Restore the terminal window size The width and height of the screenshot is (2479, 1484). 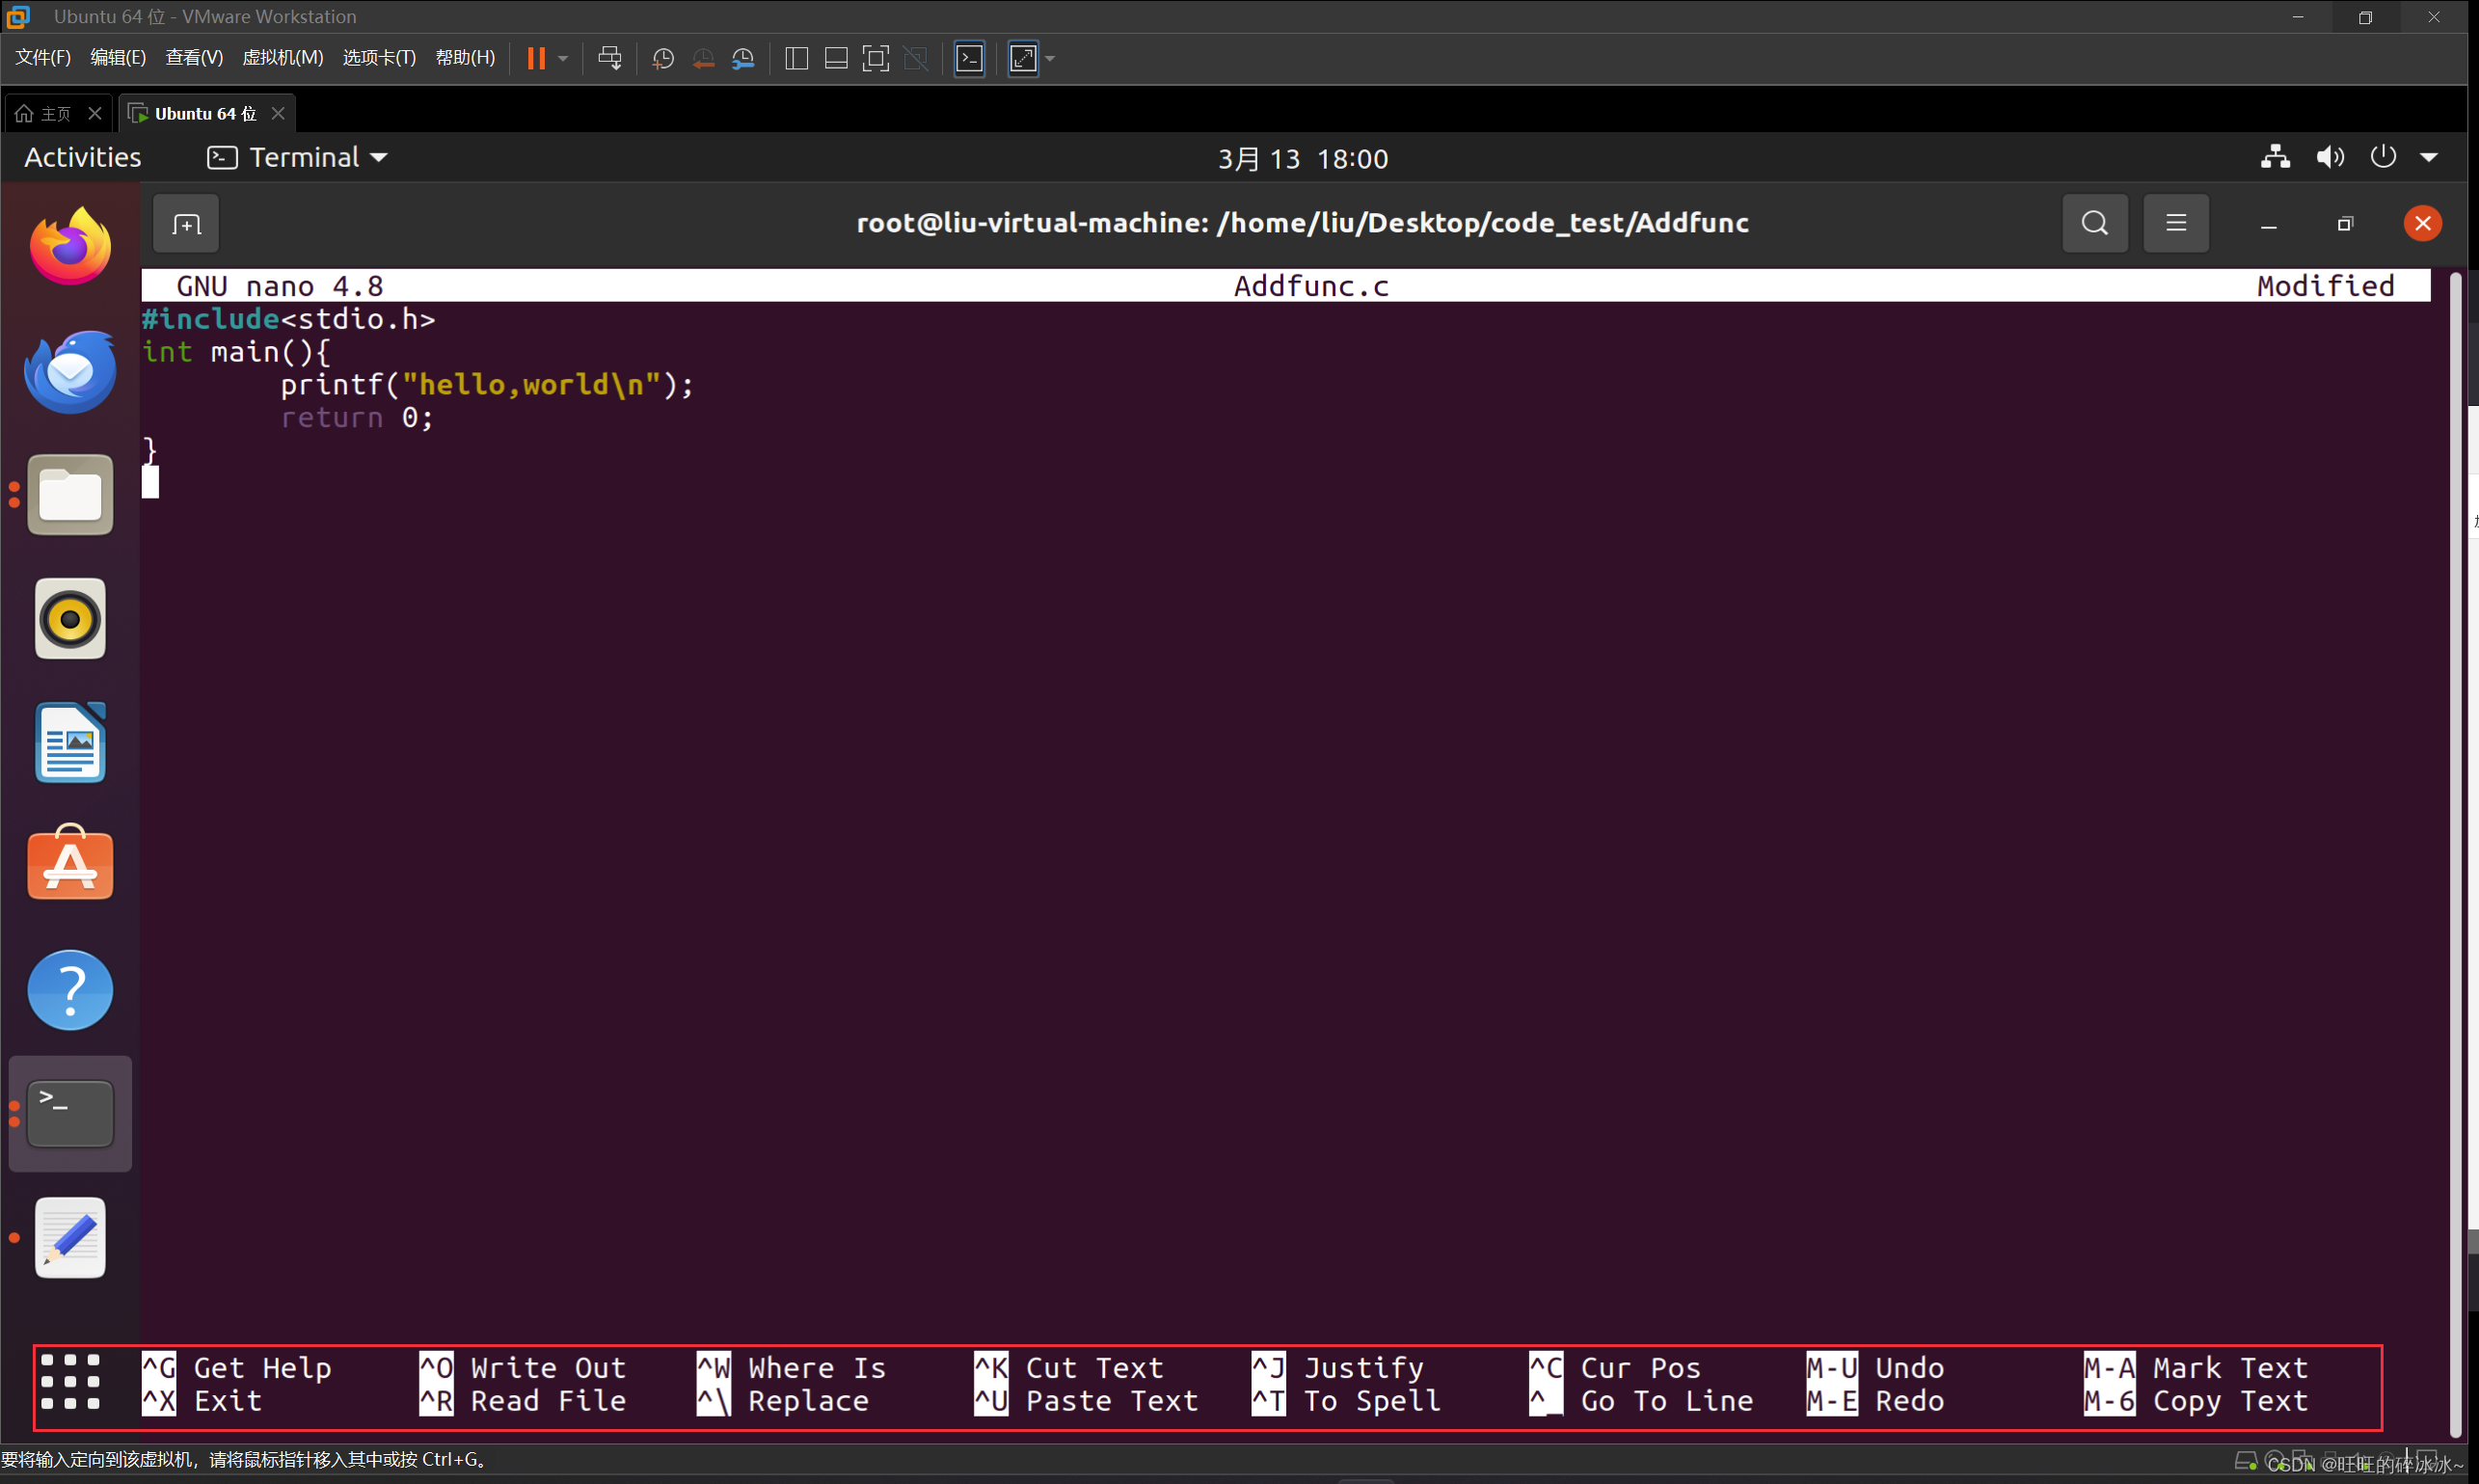(2344, 224)
